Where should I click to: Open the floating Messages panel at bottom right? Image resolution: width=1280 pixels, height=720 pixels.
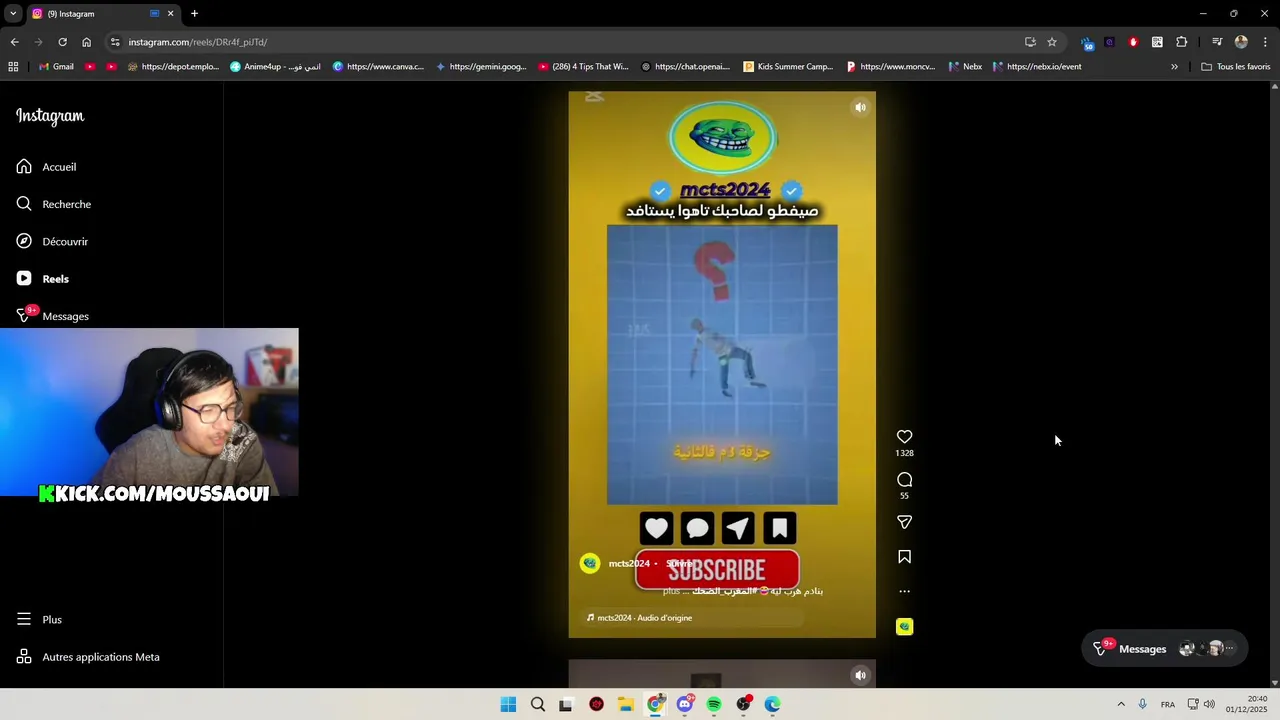pos(1165,649)
